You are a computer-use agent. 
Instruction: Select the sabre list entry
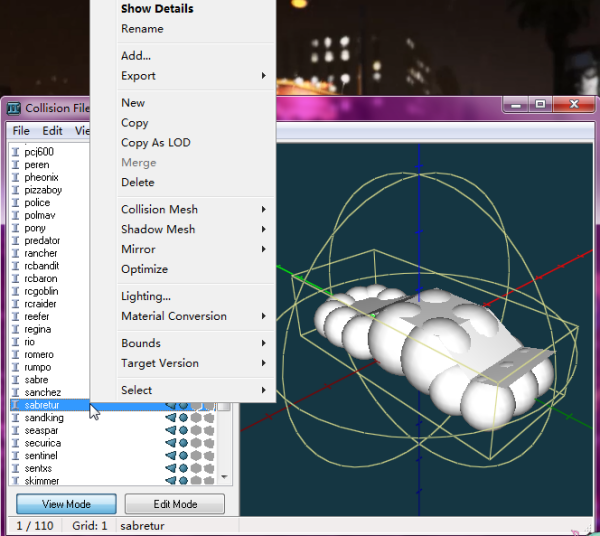click(x=36, y=380)
